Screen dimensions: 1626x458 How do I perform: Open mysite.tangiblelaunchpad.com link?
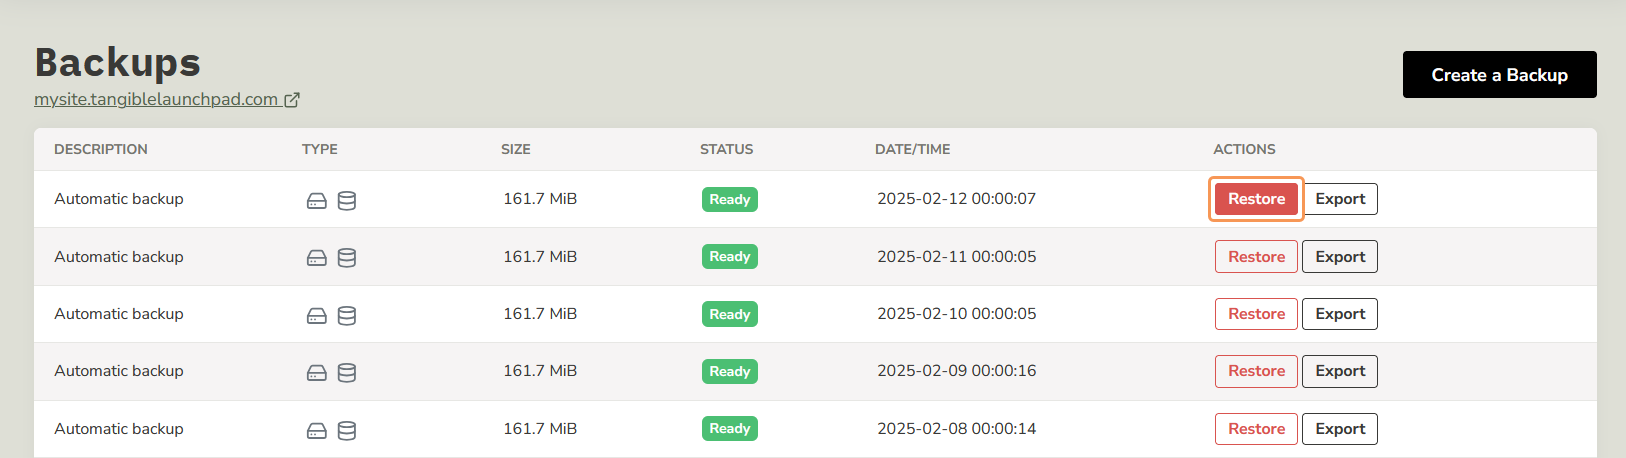coord(156,100)
